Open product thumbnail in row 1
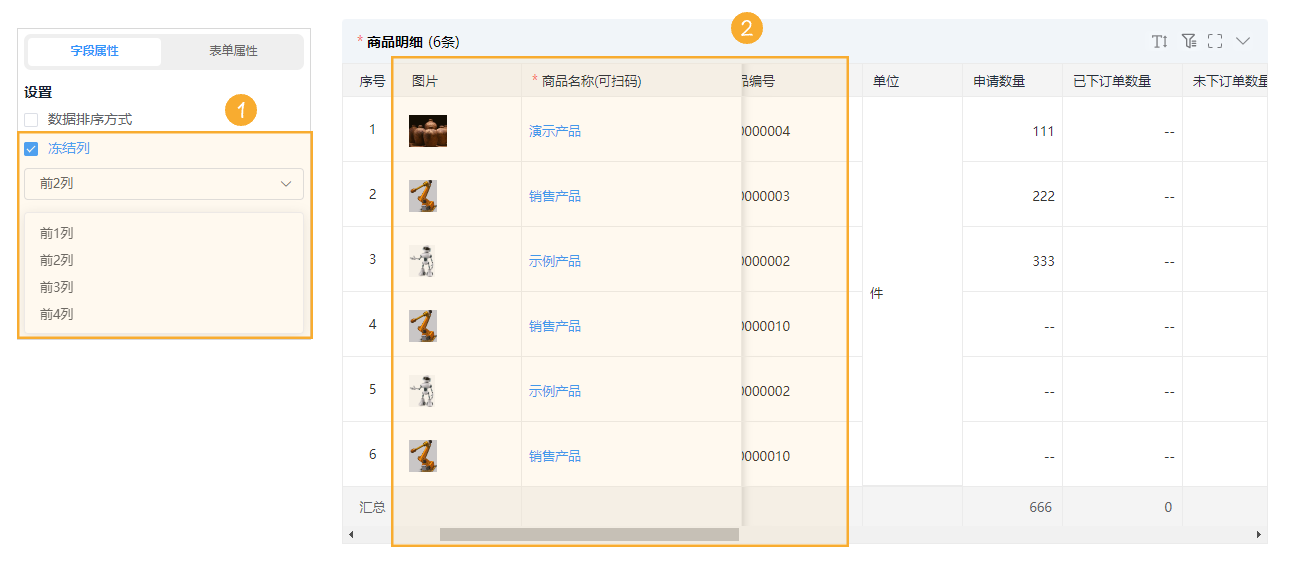This screenshot has width=1293, height=564. coord(428,131)
